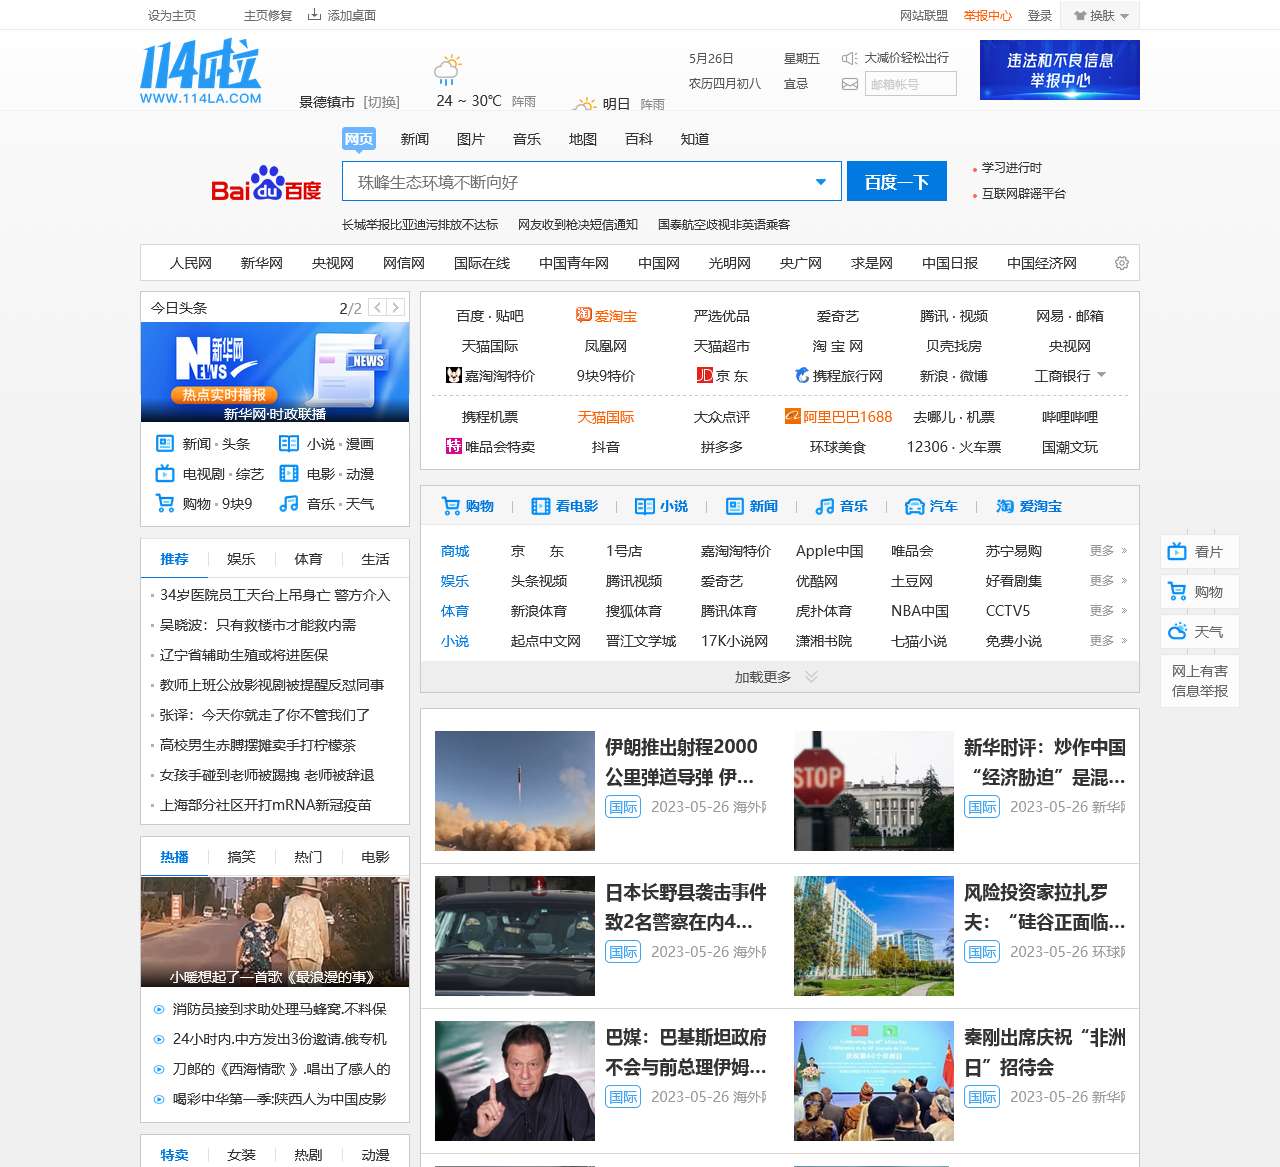Open navigation settings gear icon

click(x=1122, y=263)
